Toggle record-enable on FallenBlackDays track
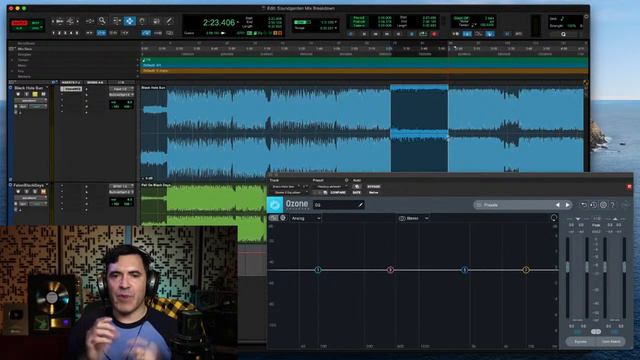 click(x=18, y=191)
